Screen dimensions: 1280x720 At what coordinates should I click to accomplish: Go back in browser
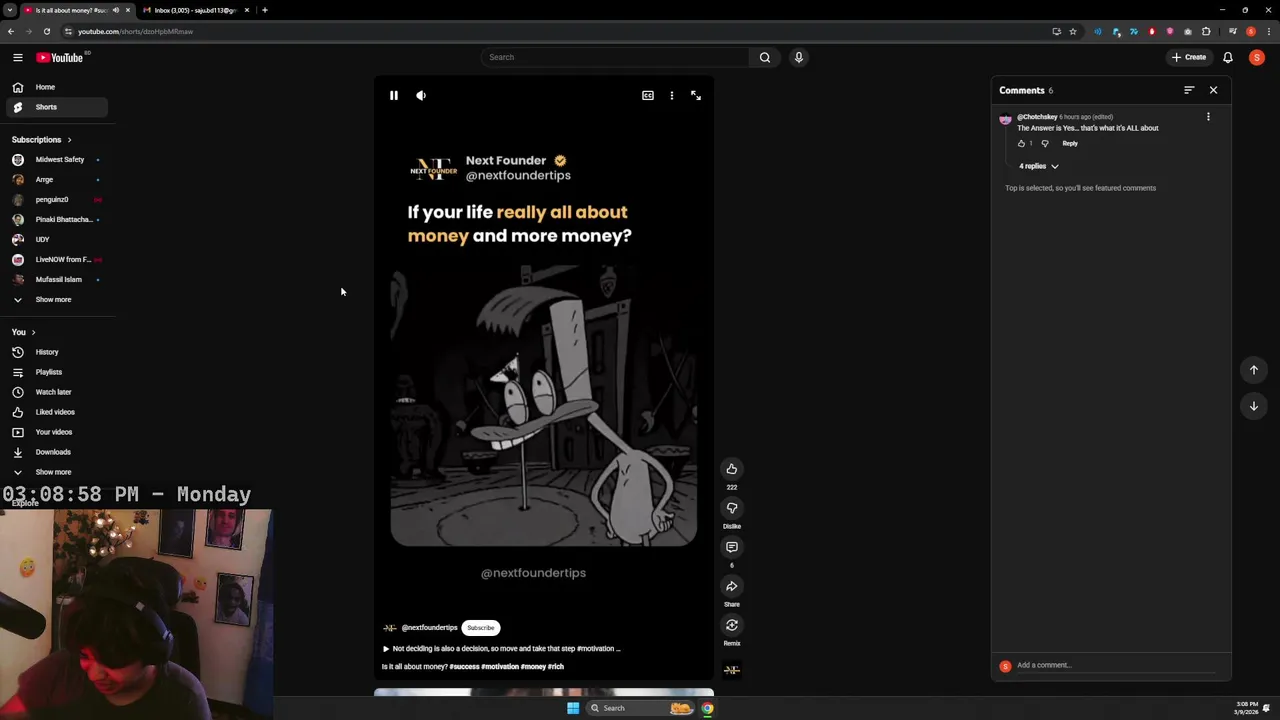click(11, 31)
